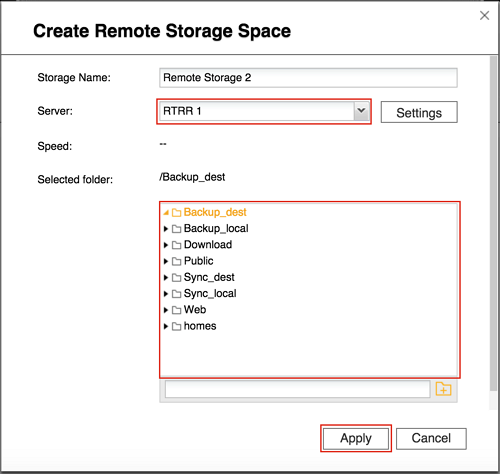Viewport: 500px width, 474px height.
Task: Open server Settings button
Action: click(x=419, y=112)
